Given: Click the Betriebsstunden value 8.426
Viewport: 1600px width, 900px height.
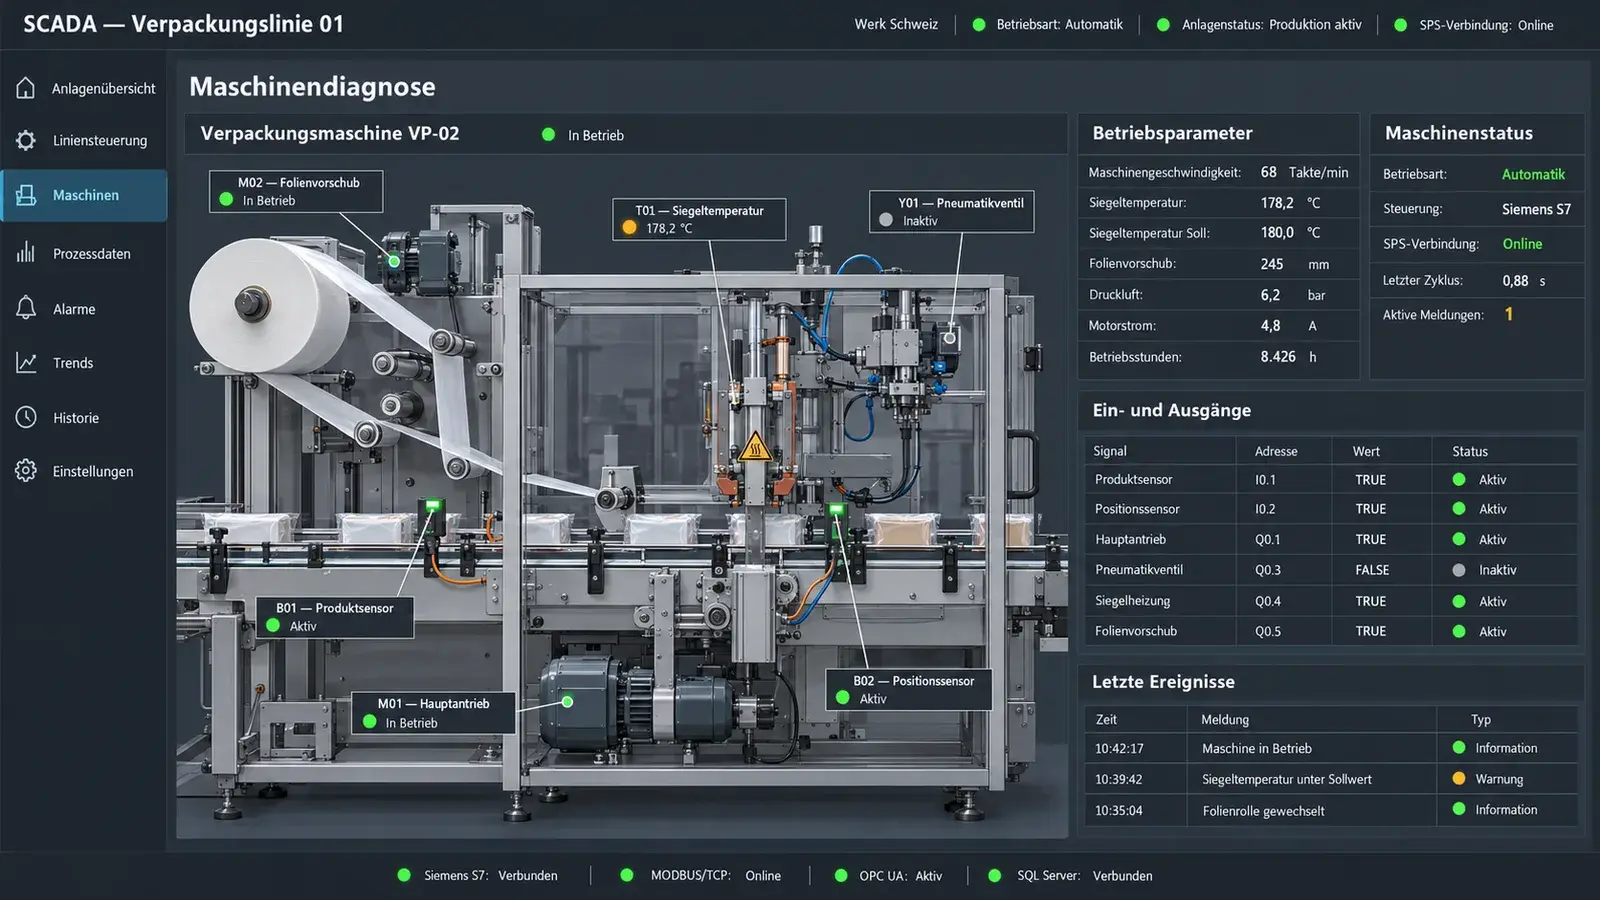Looking at the screenshot, I should coord(1278,356).
